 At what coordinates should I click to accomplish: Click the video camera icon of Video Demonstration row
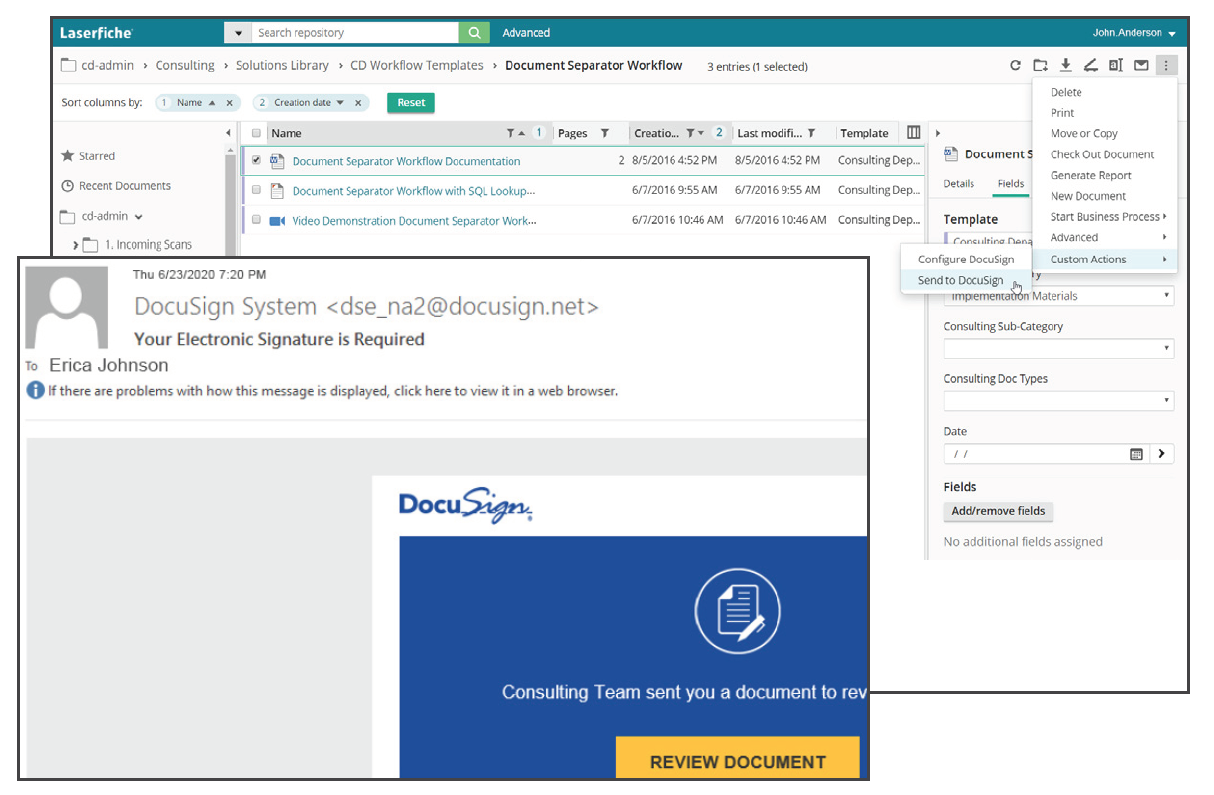click(277, 221)
